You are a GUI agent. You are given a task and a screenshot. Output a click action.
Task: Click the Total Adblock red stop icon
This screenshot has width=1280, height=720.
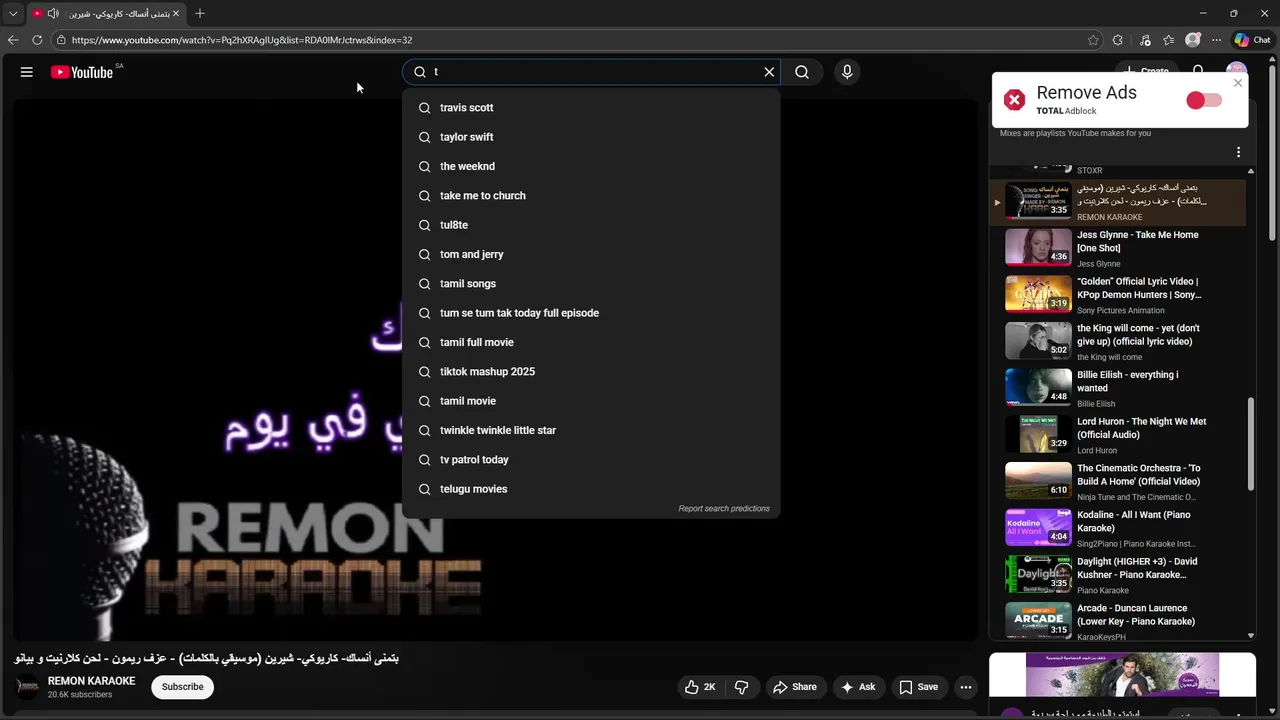tap(1014, 100)
